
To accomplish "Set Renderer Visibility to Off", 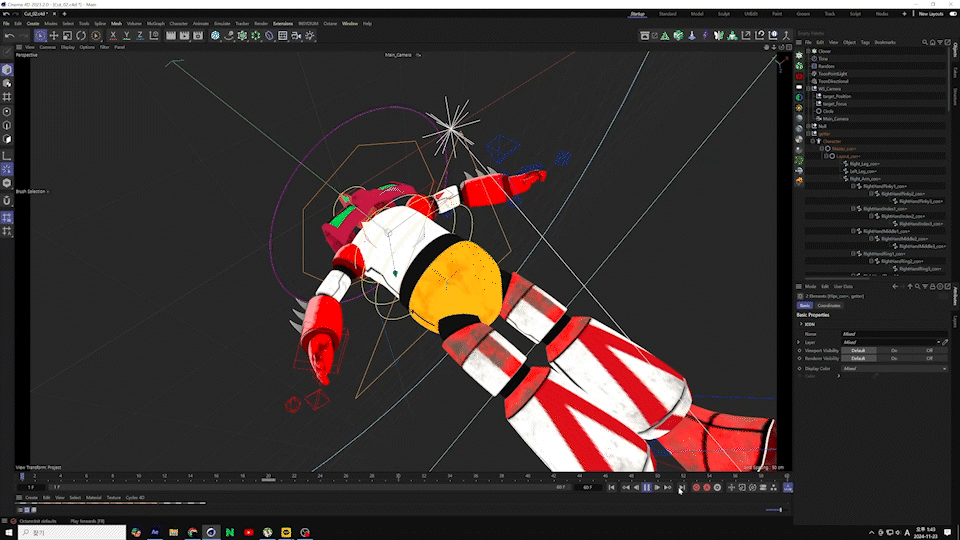I will tap(929, 358).
